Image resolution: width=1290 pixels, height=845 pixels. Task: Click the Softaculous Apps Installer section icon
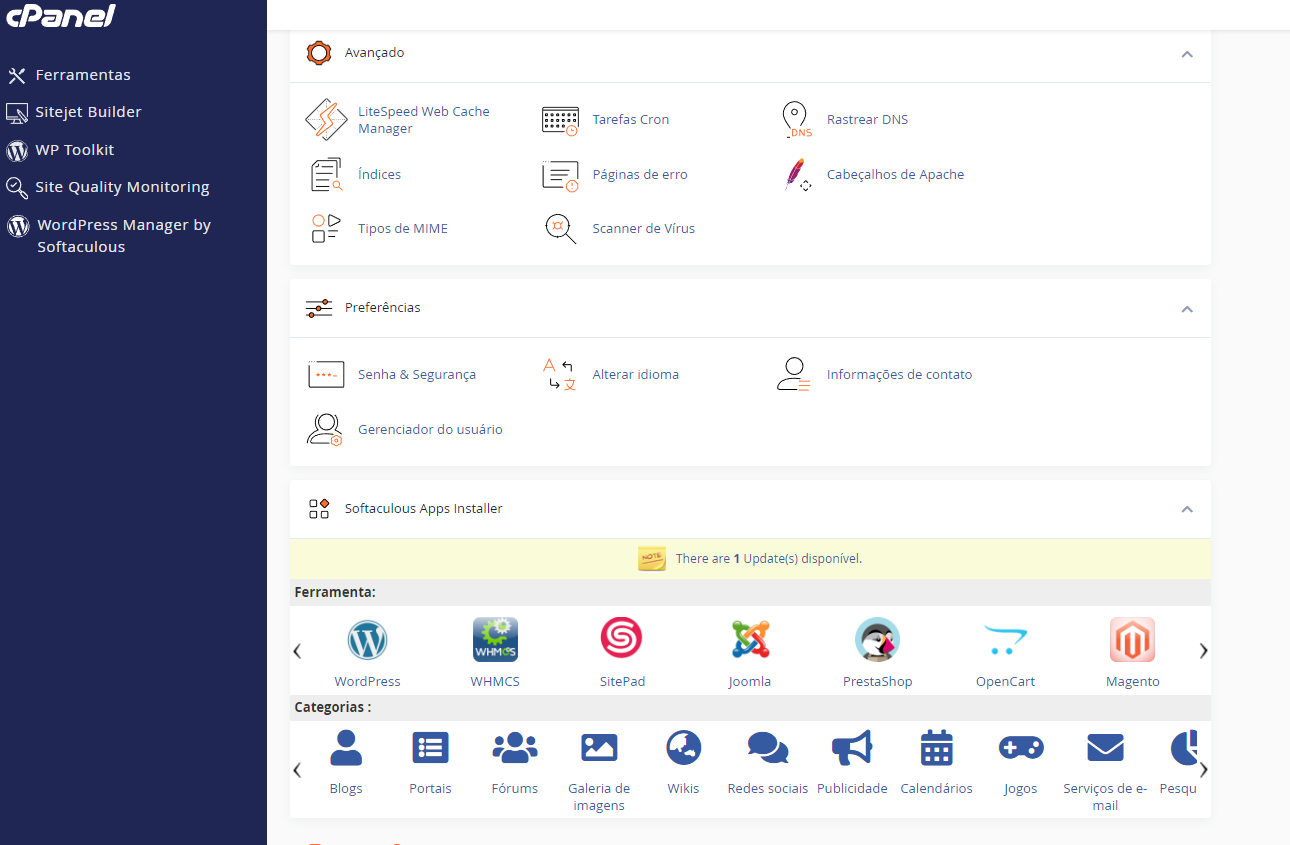point(319,509)
